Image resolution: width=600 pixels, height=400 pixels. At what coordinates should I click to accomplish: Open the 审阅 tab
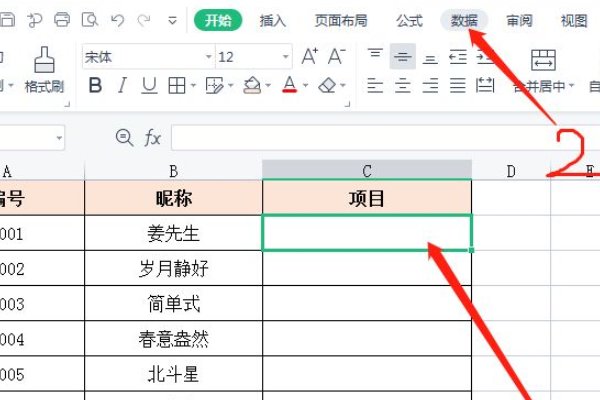point(519,20)
